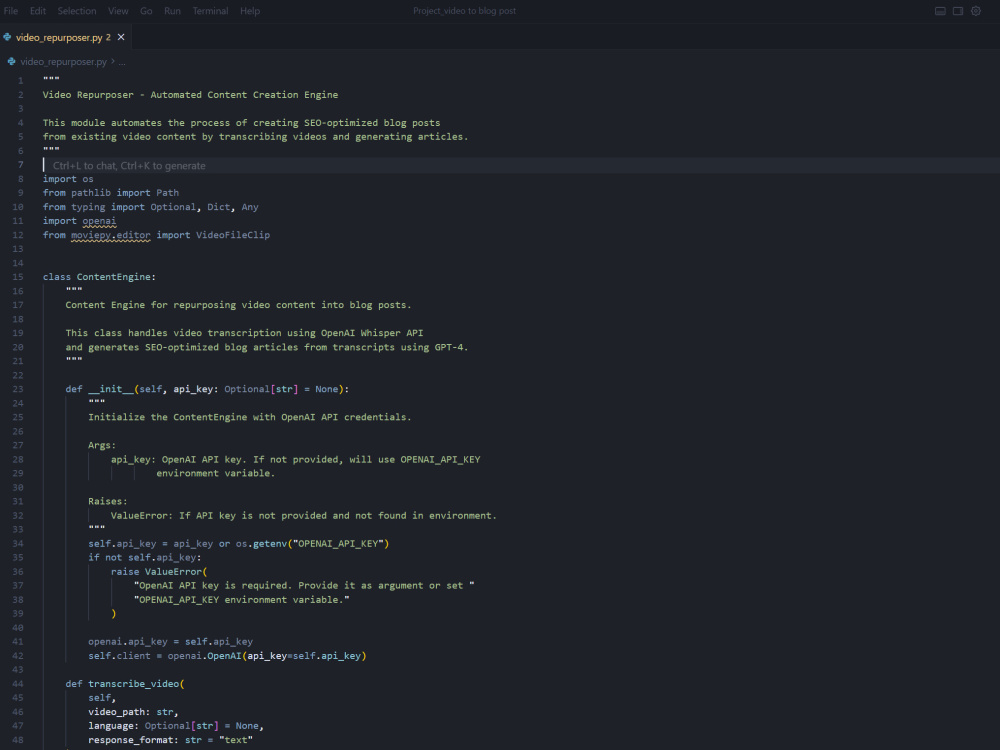This screenshot has height=750, width=1000.
Task: Click the string '"OPENAI_API_KEY environment variable."'
Action: (242, 599)
